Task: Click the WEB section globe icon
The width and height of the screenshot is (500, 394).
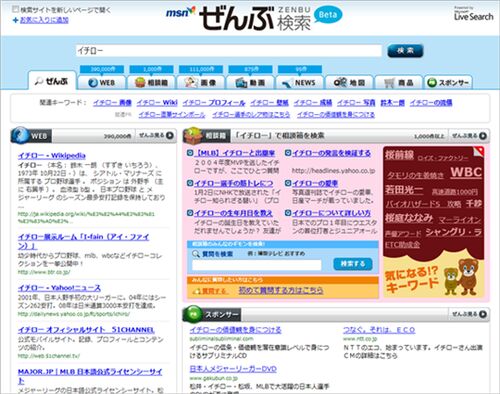Action: click(x=21, y=135)
